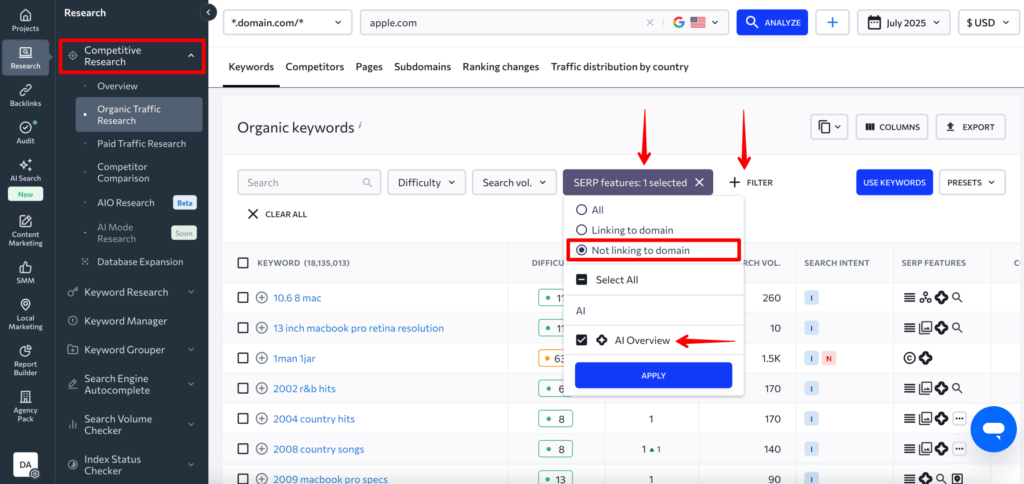Open the Difficulty filter dropdown
Viewport: 1024px width, 484px height.
pos(426,182)
